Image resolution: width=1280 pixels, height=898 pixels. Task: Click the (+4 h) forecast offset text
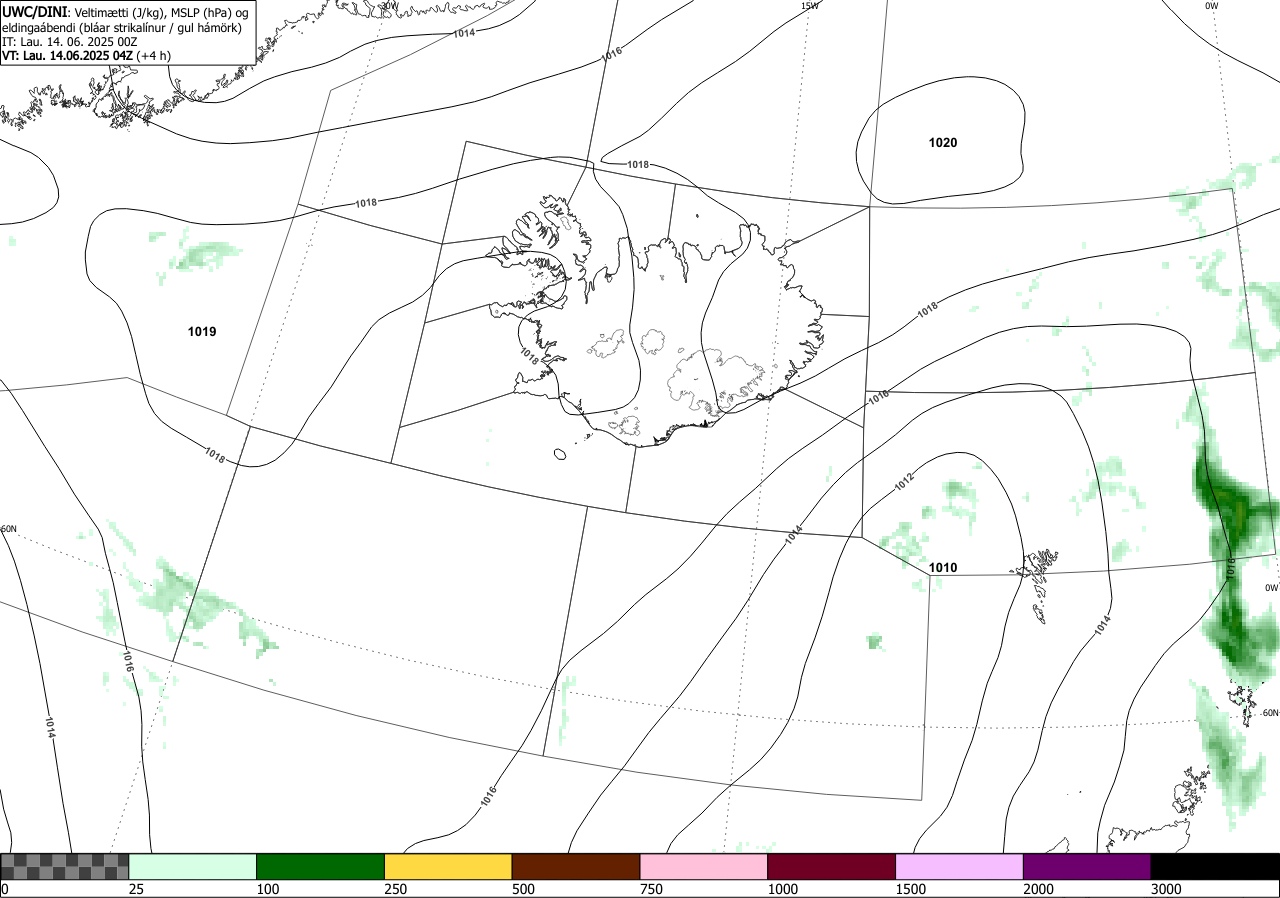(x=154, y=56)
